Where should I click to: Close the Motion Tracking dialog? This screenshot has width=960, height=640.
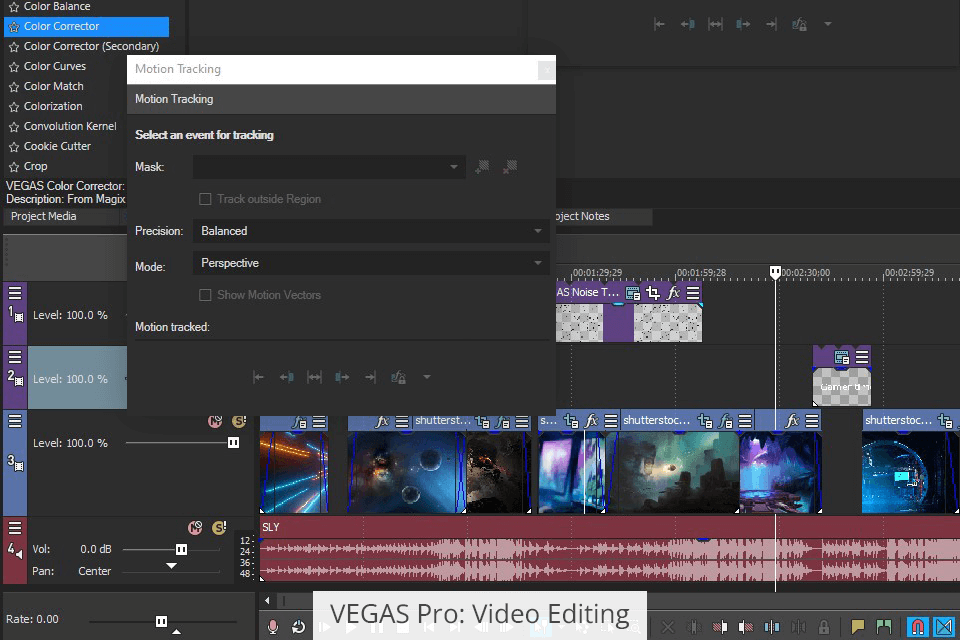click(546, 70)
